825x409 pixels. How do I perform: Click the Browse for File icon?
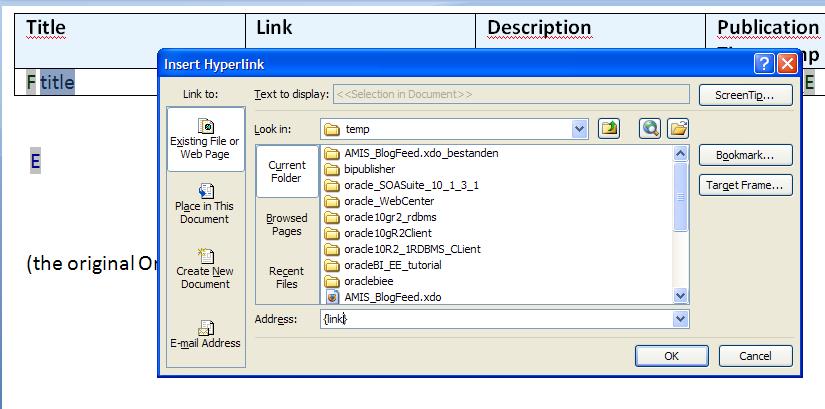point(678,128)
